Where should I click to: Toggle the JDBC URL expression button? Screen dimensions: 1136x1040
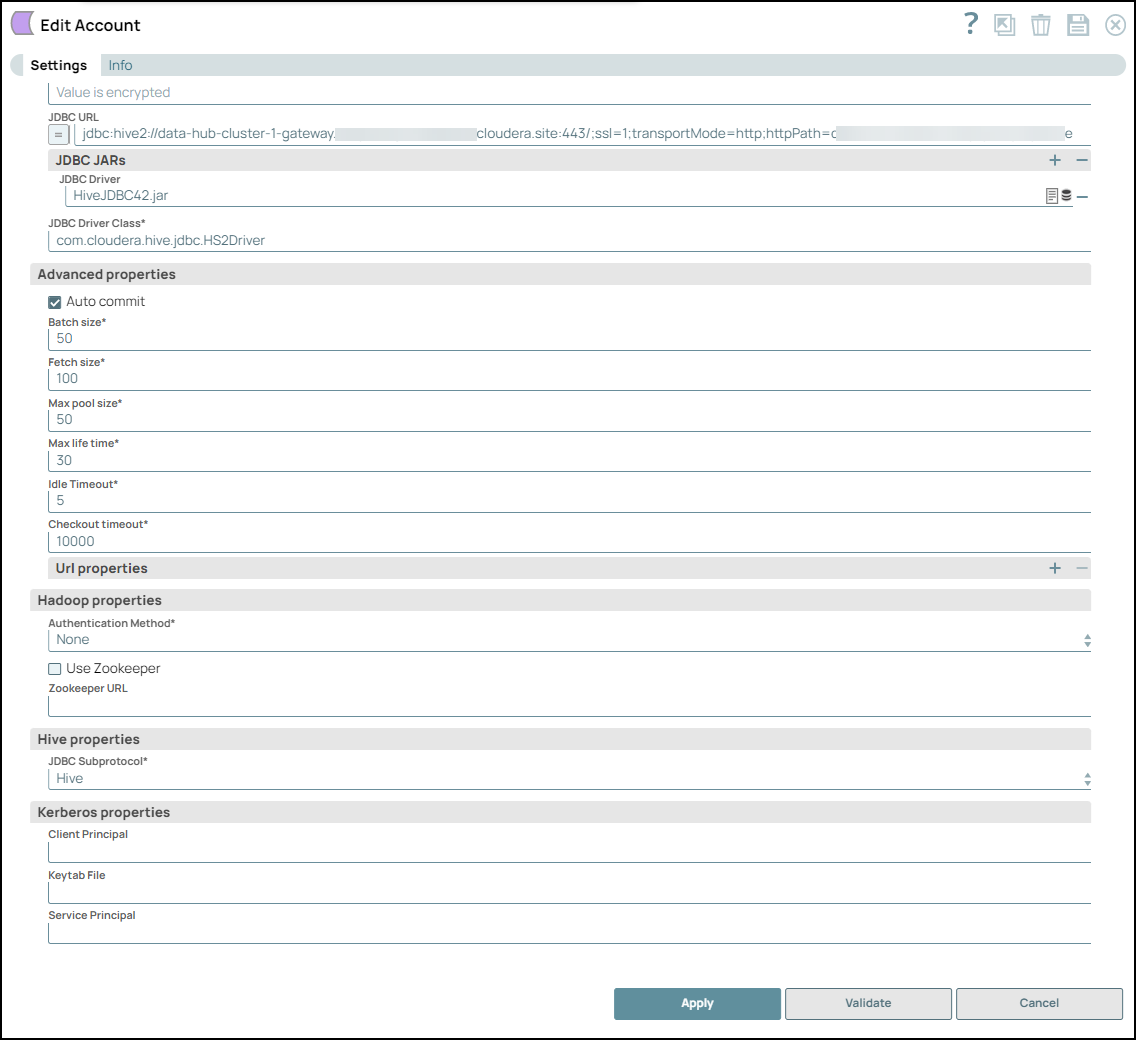[59, 135]
